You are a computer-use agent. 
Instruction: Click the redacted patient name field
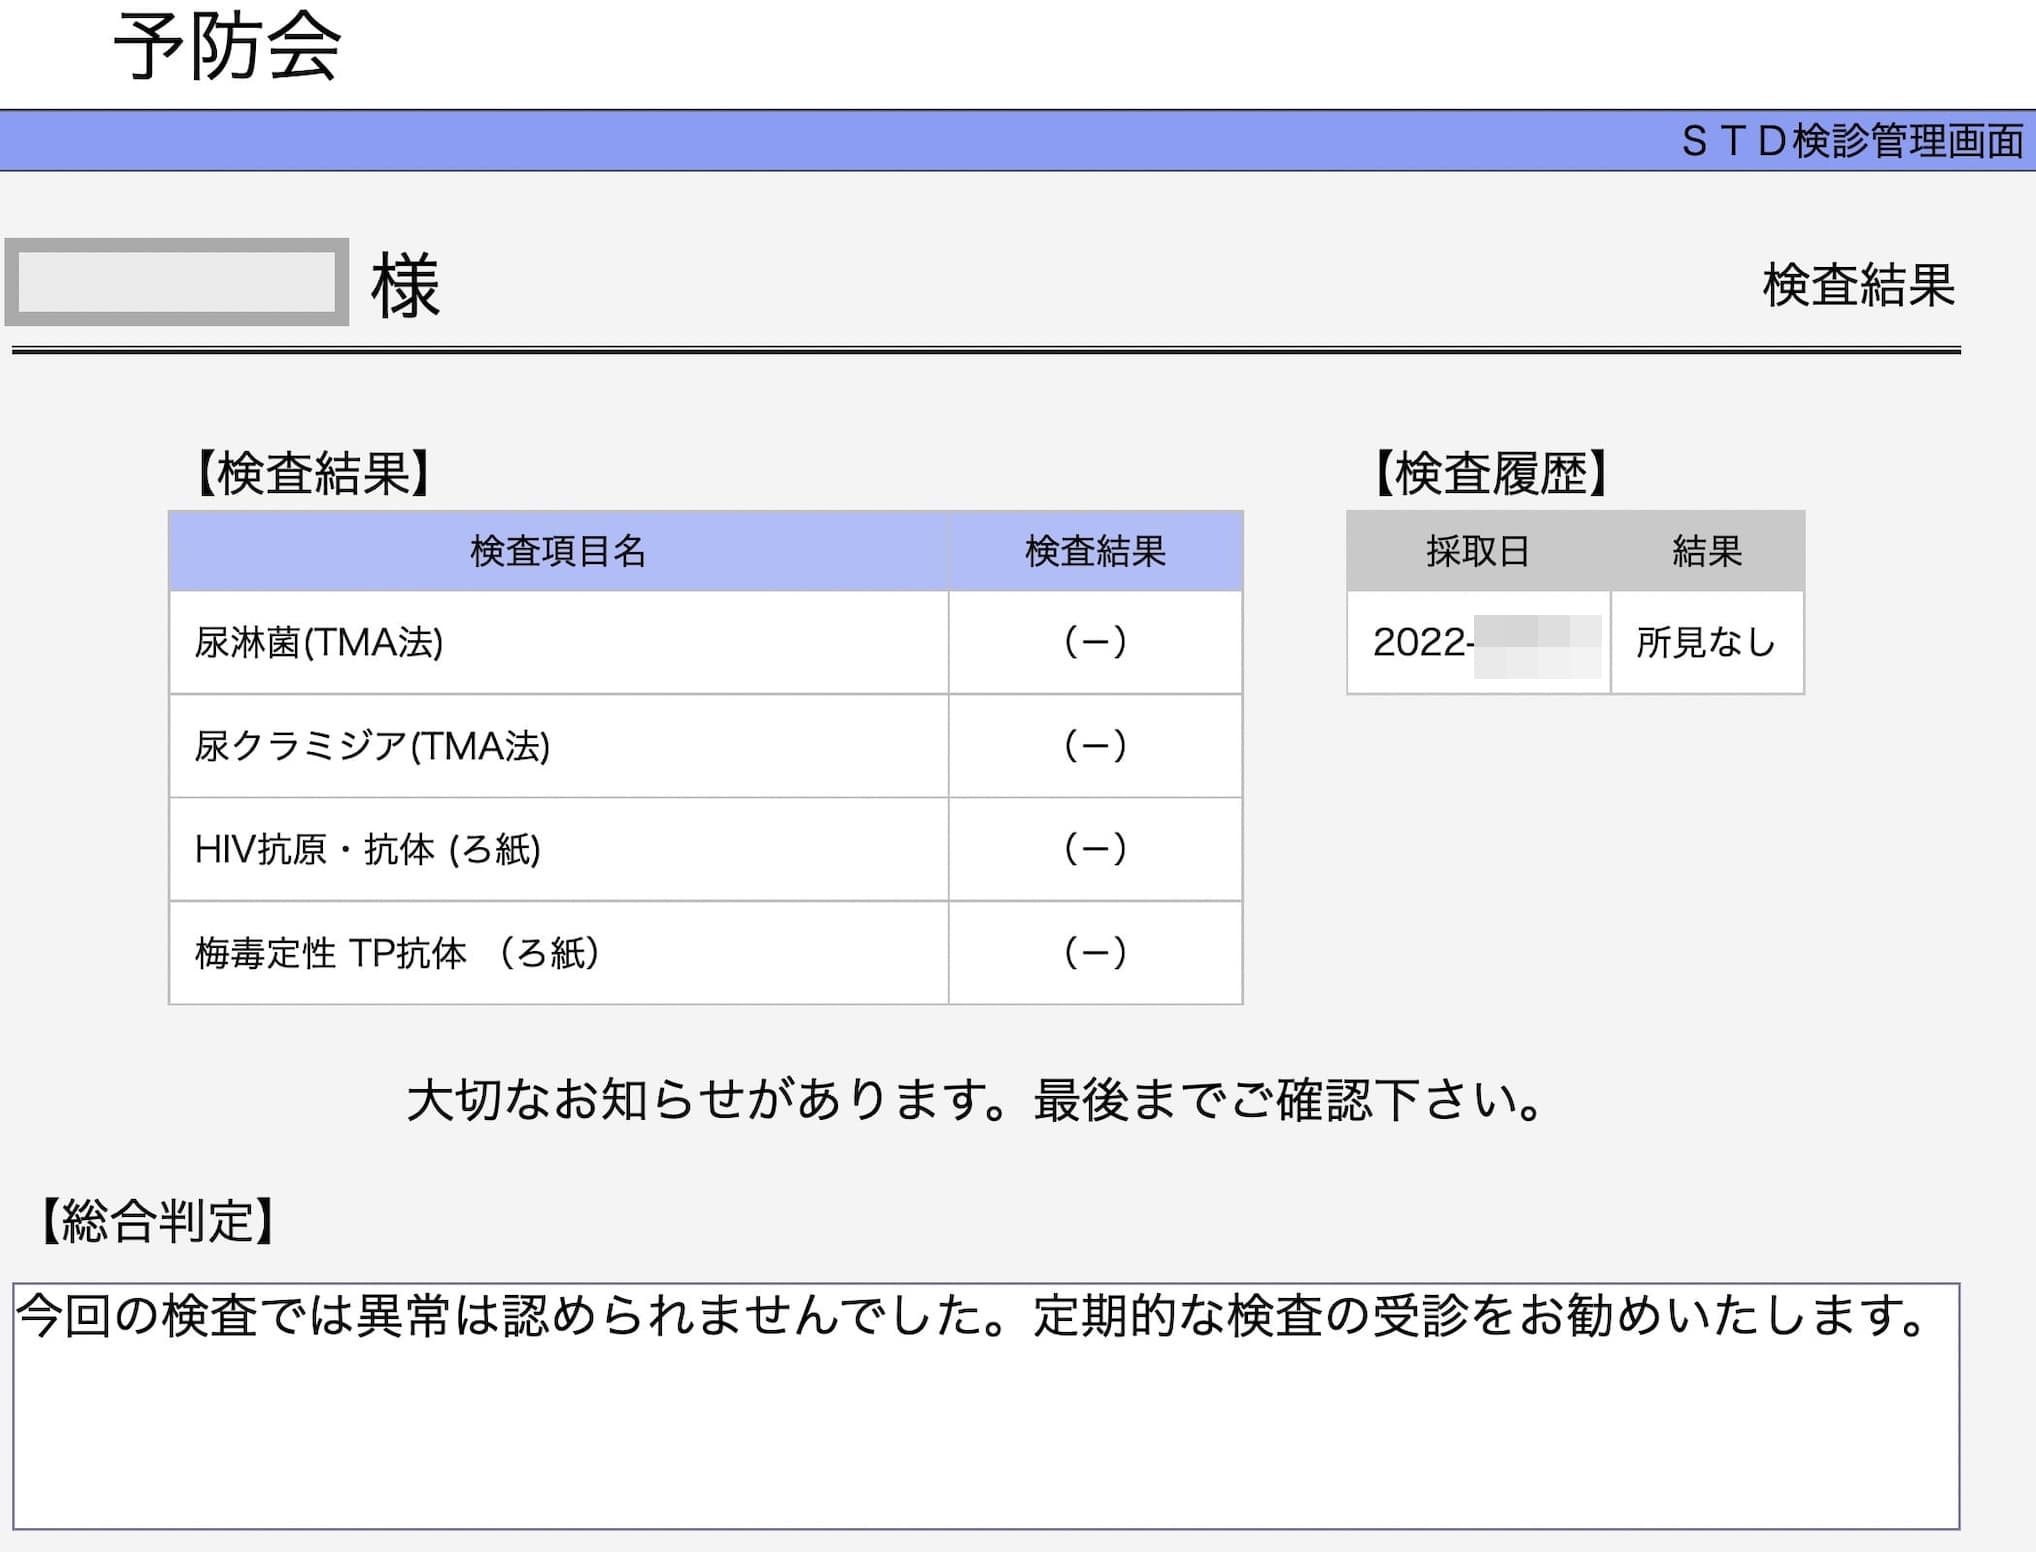pyautogui.click(x=177, y=283)
